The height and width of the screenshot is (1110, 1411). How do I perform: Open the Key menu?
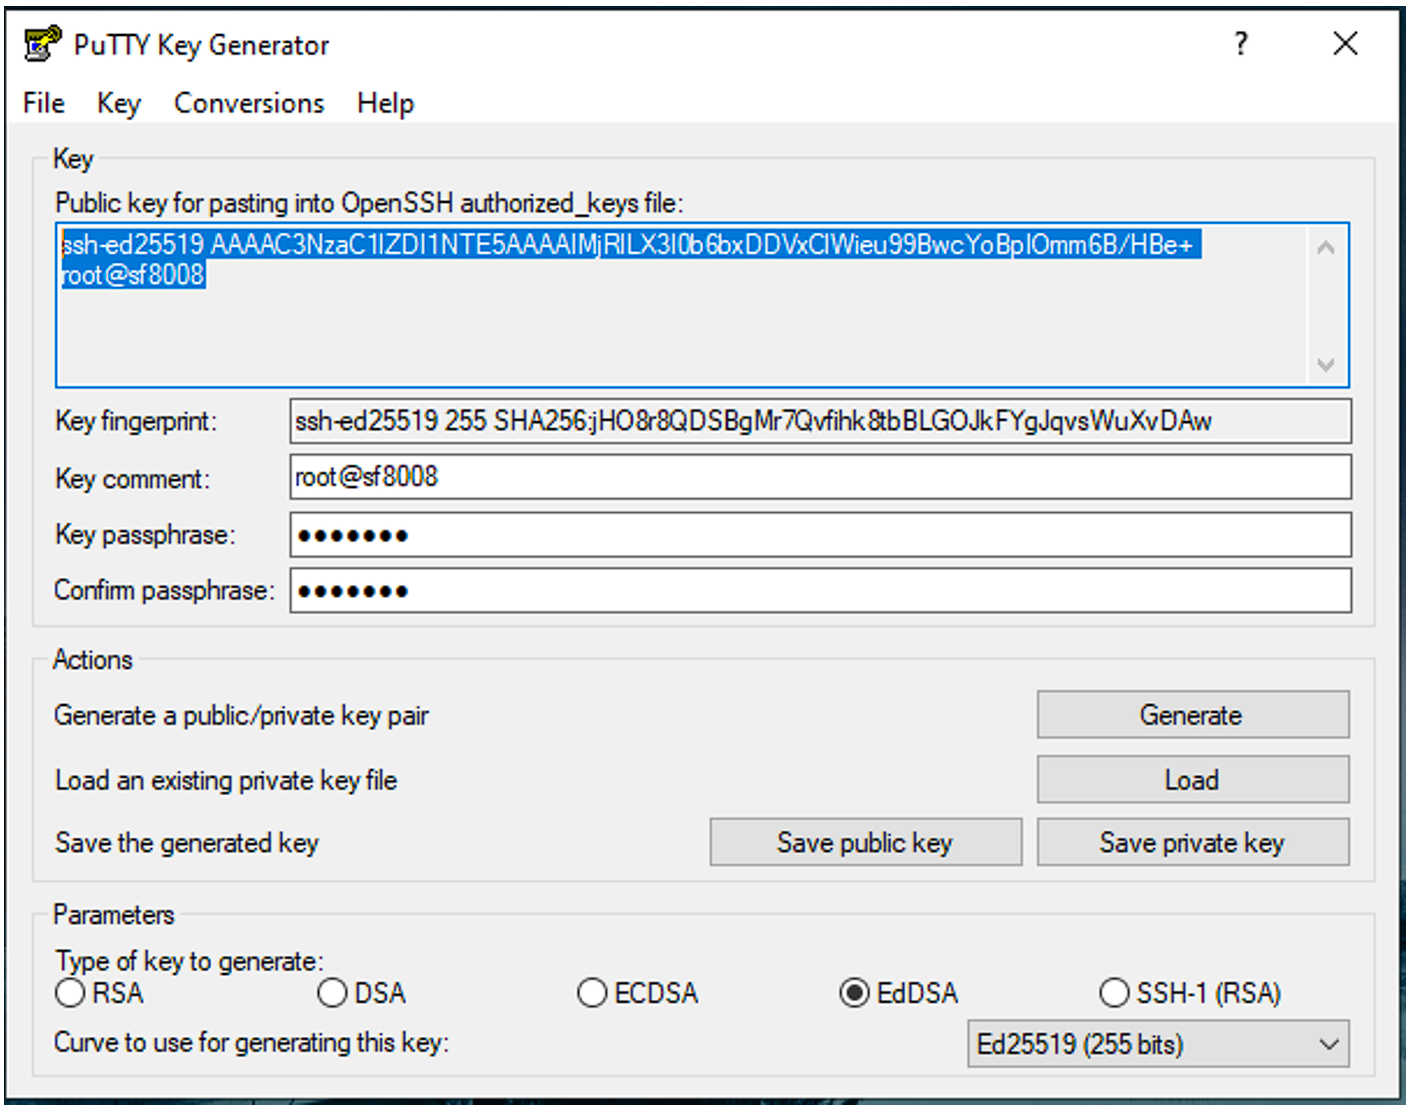point(118,103)
